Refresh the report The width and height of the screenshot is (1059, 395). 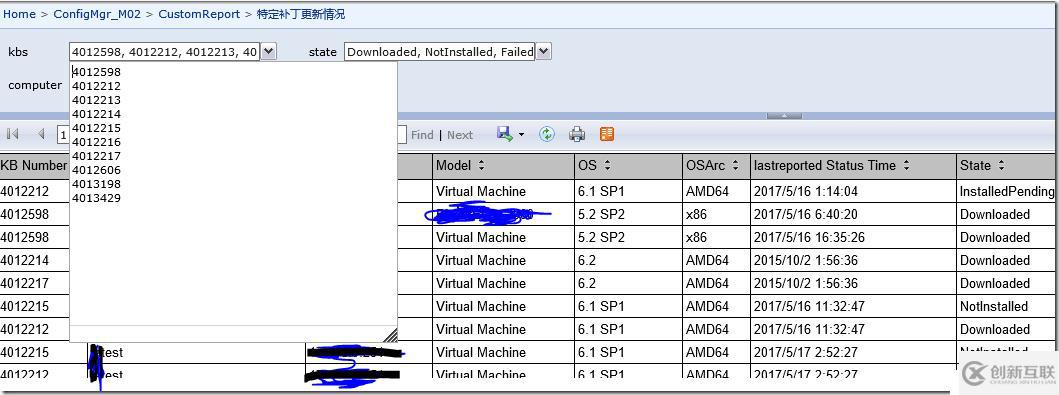pos(546,134)
